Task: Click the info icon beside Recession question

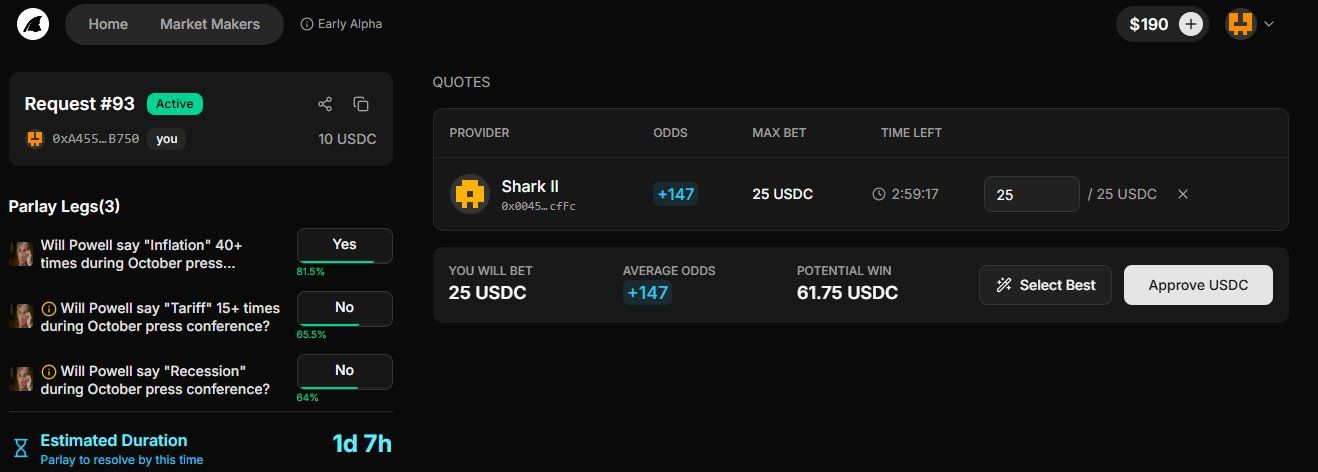Action: pyautogui.click(x=48, y=371)
